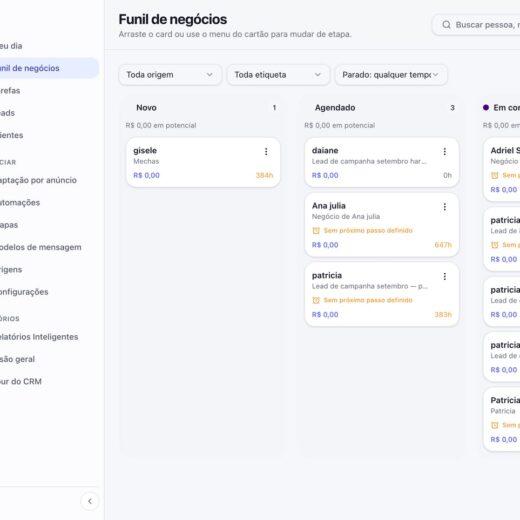Open the gisele card three-dot menu

[x=266, y=152]
